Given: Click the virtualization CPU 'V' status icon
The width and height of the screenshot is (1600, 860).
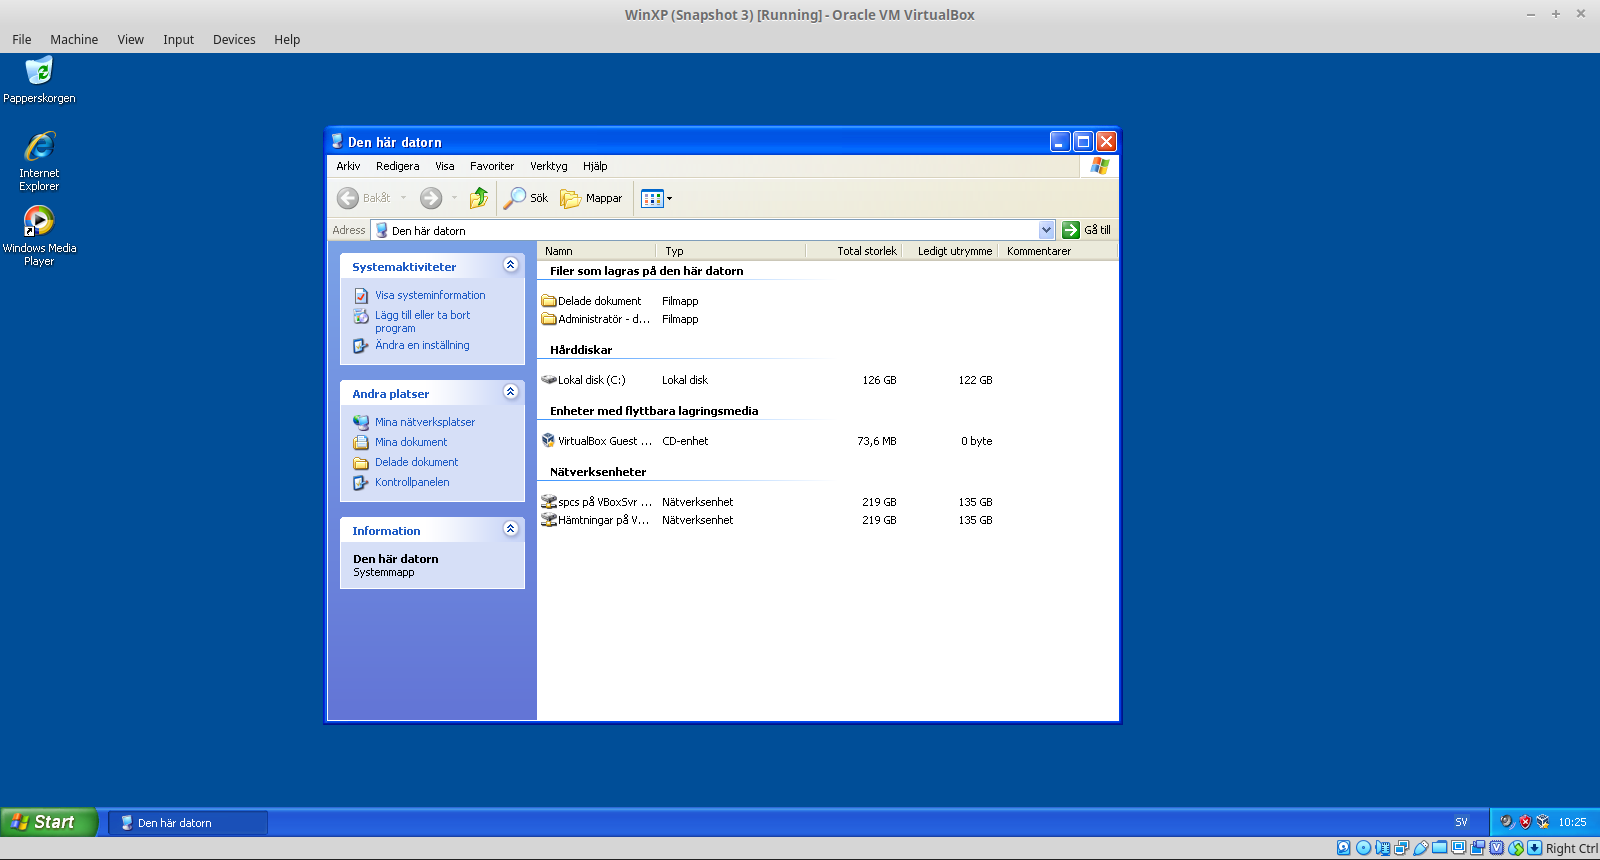Looking at the screenshot, I should point(1497,848).
